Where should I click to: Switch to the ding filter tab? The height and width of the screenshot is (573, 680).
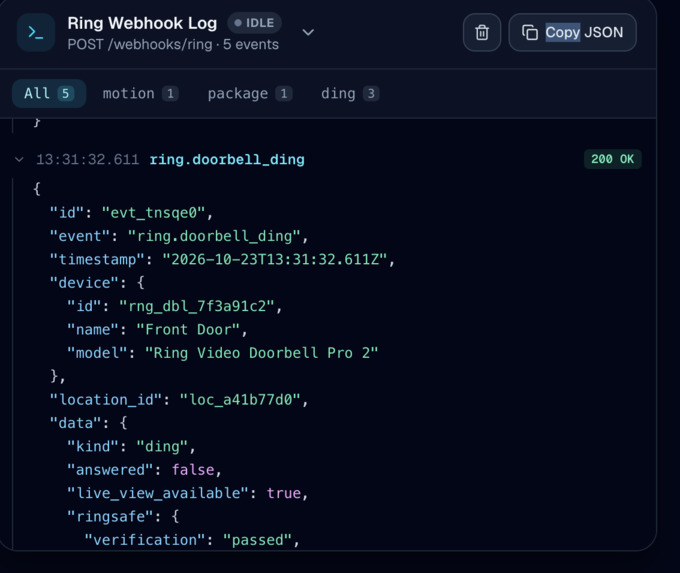tap(350, 93)
